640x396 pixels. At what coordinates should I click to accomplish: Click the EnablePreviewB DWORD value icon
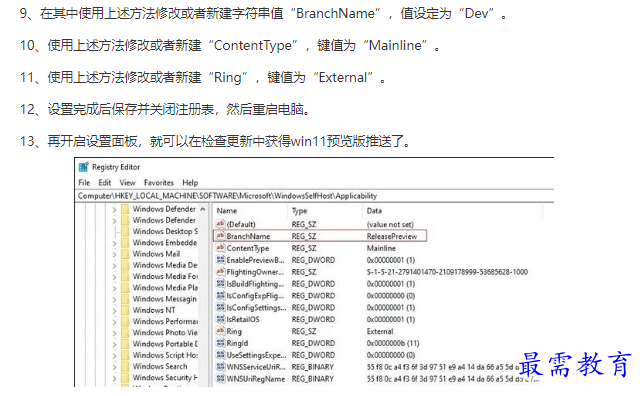point(220,260)
